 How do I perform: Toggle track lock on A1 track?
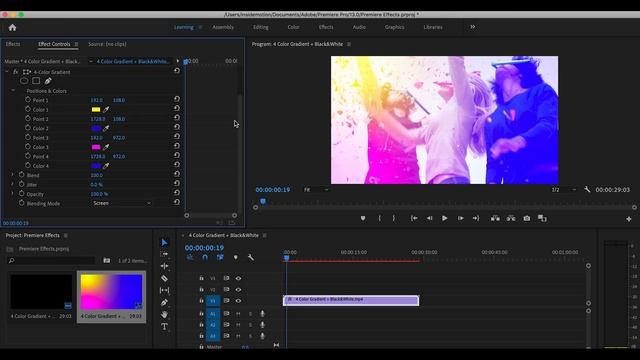(201, 313)
